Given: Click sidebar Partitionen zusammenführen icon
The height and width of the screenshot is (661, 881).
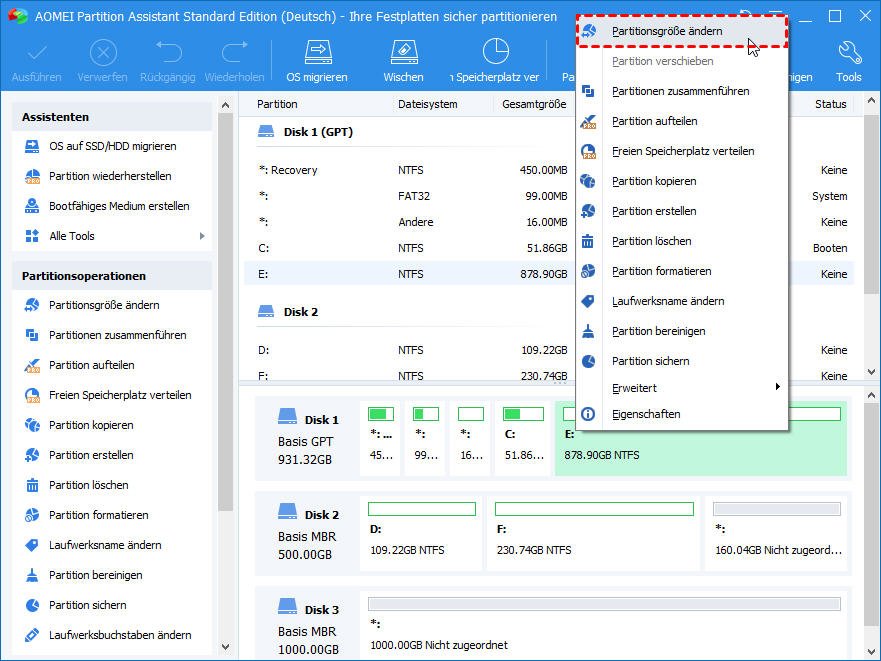Looking at the screenshot, I should [x=32, y=336].
